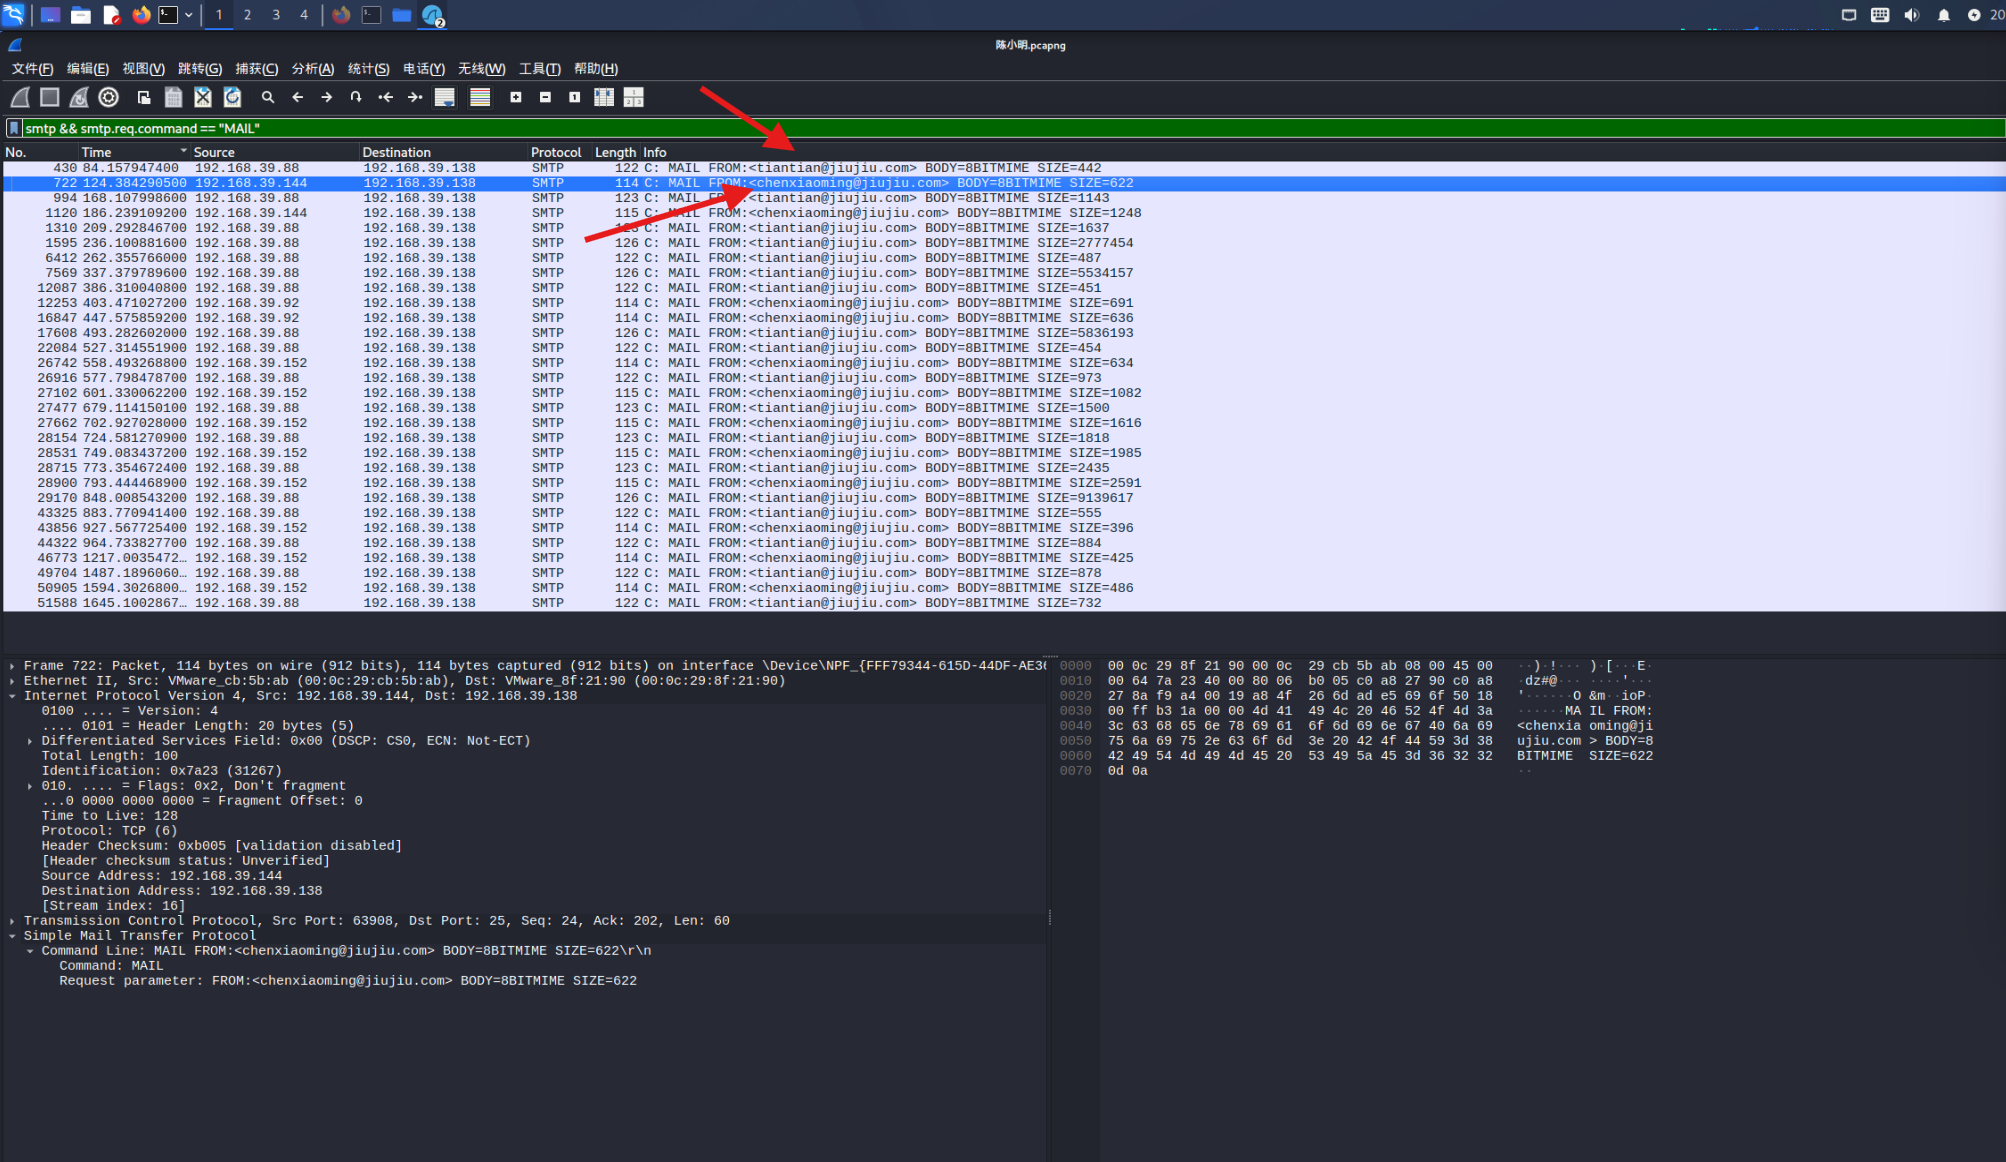The image size is (2006, 1162).
Task: Zoom in the main window text
Action: pyautogui.click(x=516, y=97)
